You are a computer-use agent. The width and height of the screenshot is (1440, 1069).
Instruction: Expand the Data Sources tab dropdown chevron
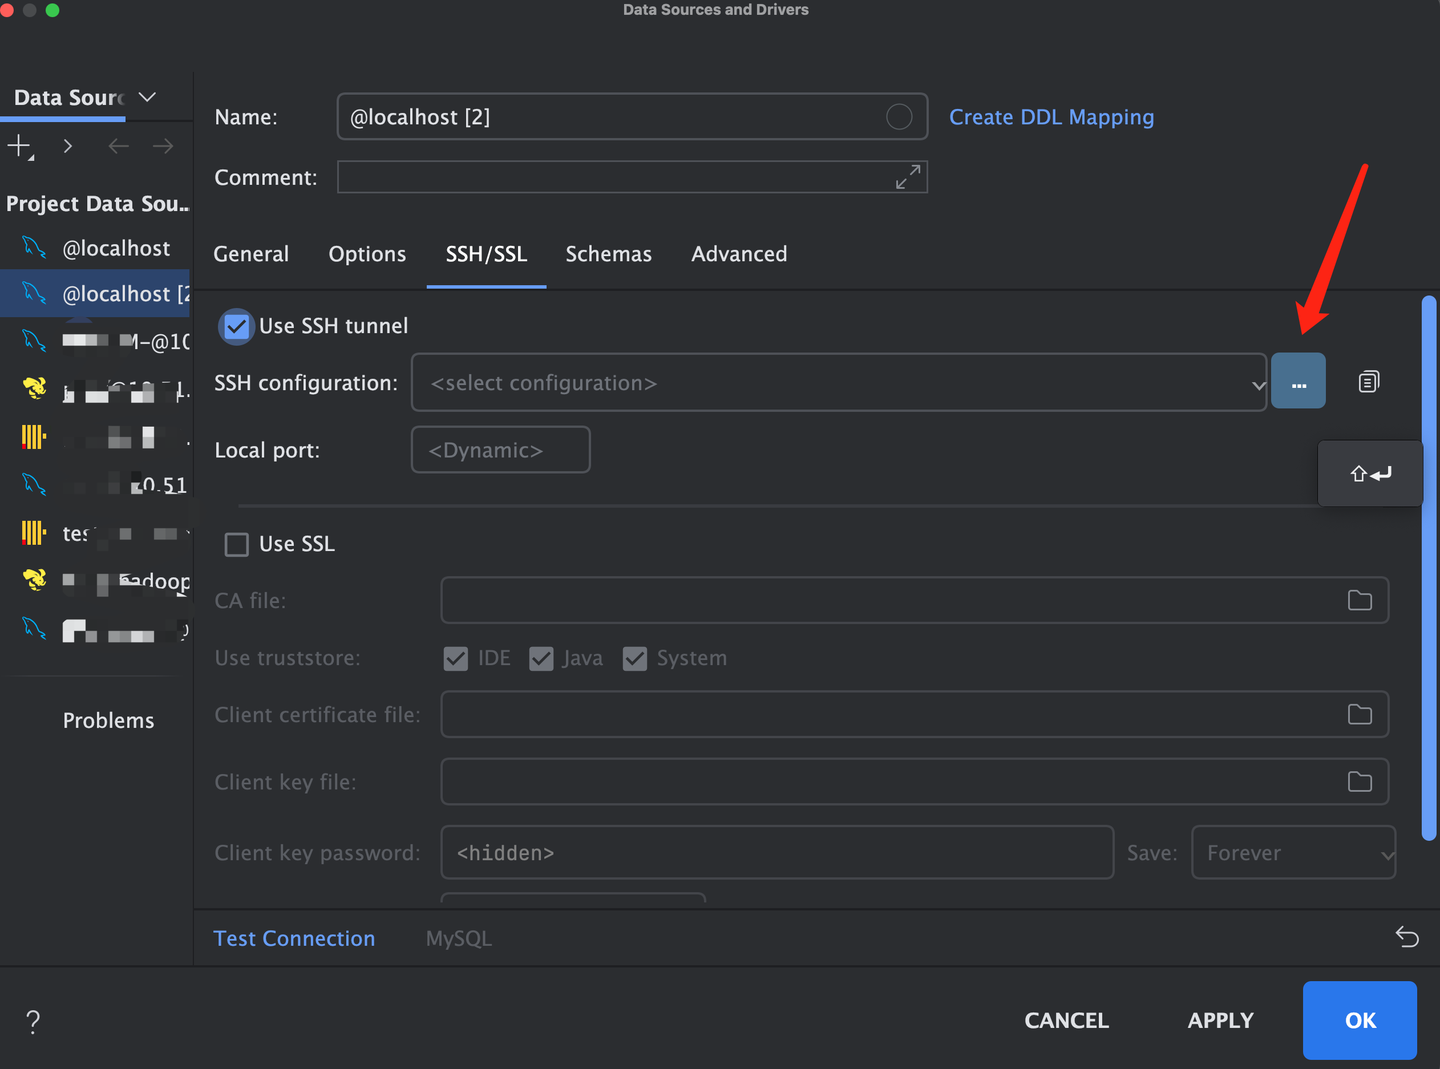(148, 97)
